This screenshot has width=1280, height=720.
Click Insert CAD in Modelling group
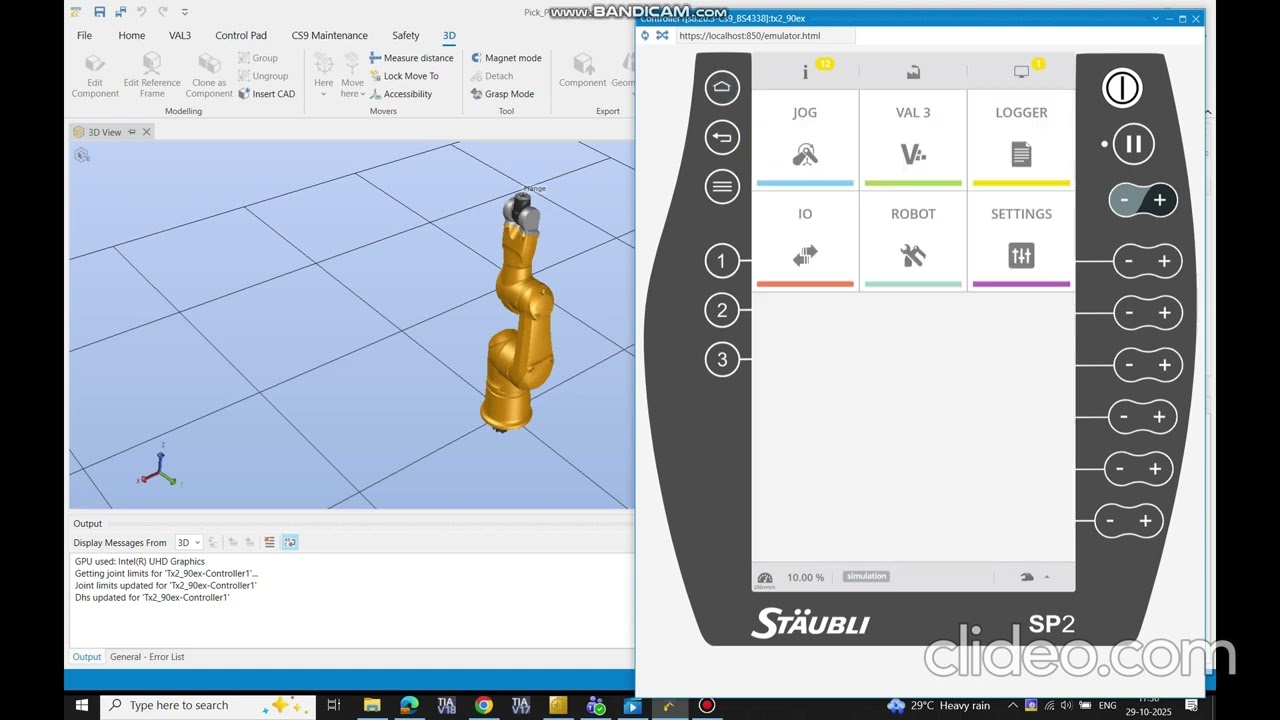(266, 94)
